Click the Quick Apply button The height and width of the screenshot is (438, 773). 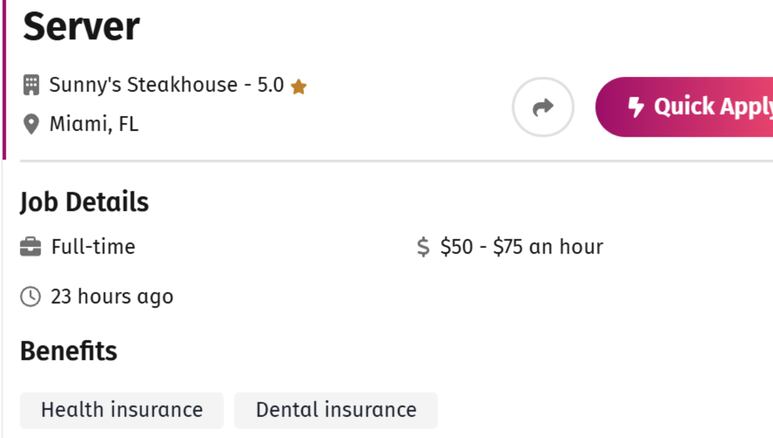click(x=684, y=107)
